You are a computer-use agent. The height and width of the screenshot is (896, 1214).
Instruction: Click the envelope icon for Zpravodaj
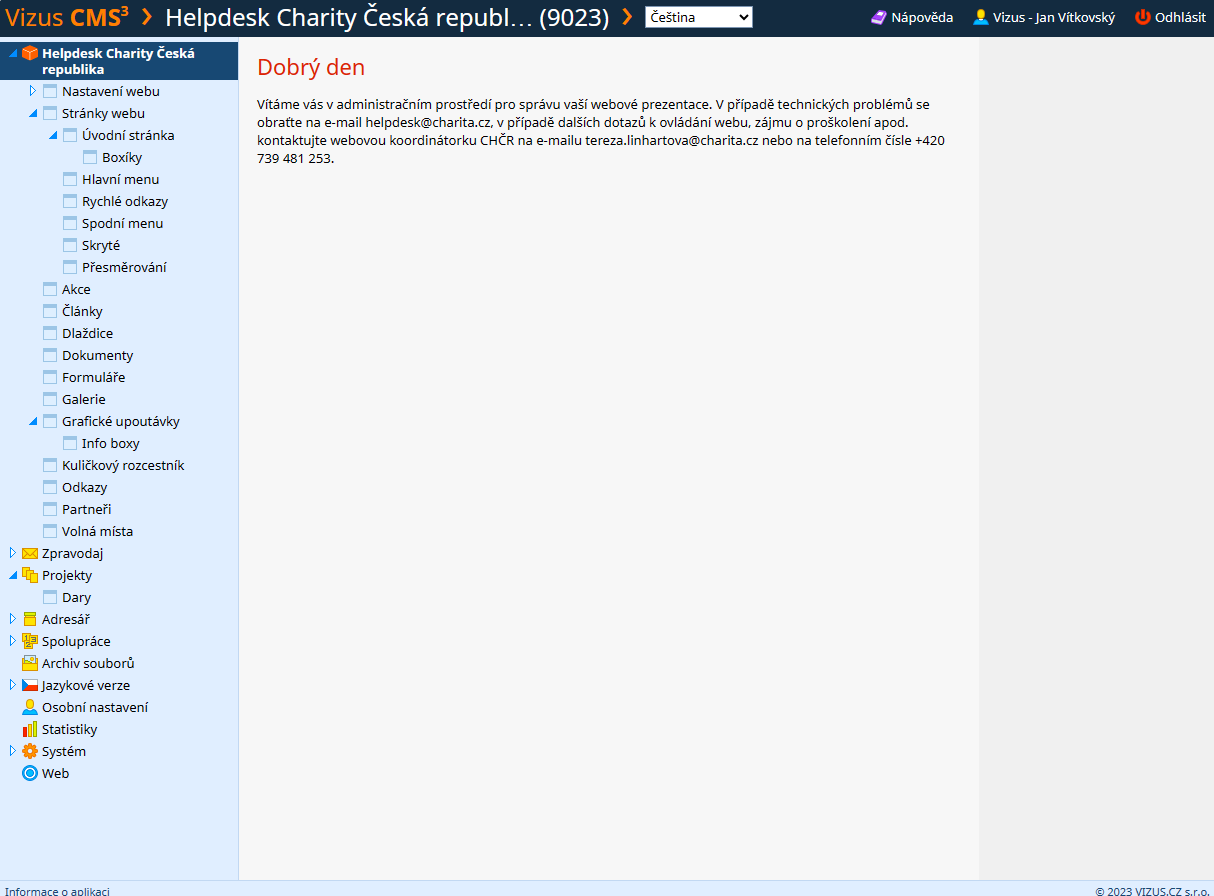[30, 553]
